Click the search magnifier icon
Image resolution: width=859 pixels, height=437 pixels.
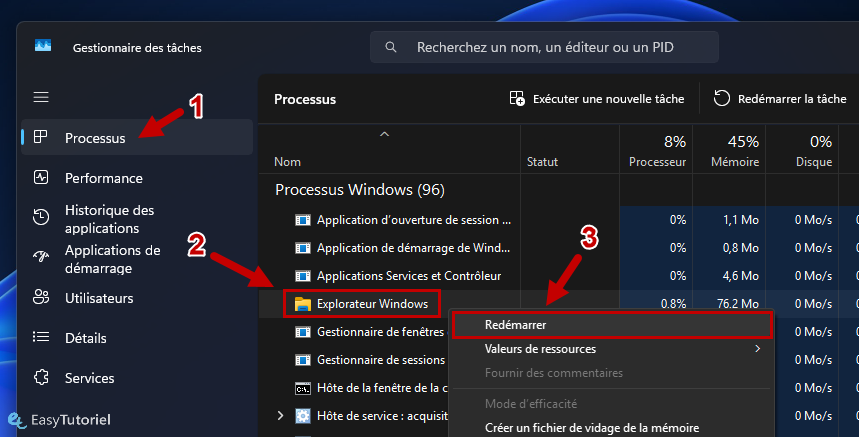(x=391, y=47)
